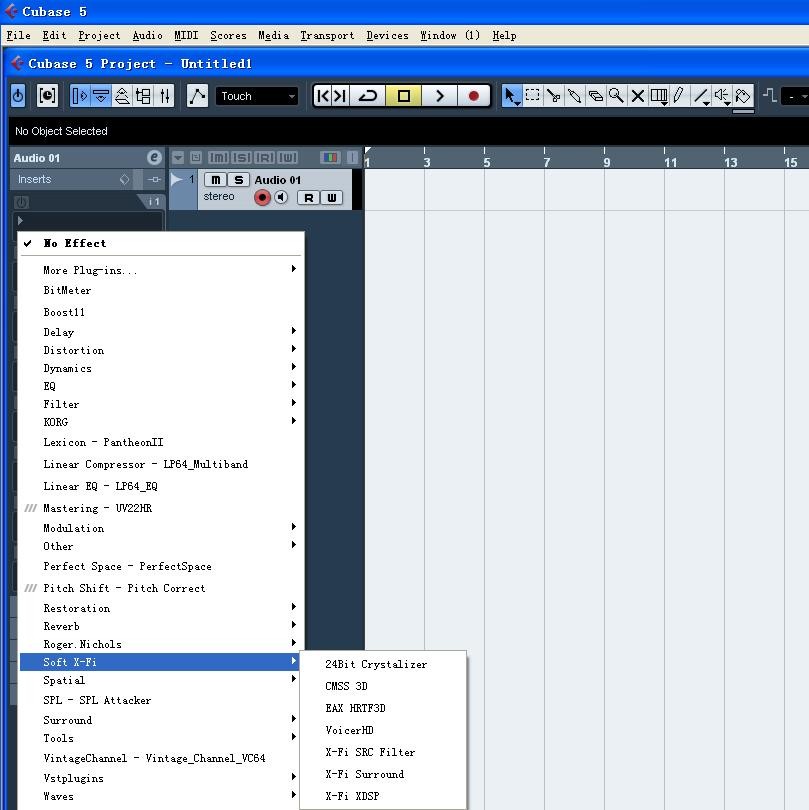Toggle global Read in track list header

coord(265,158)
